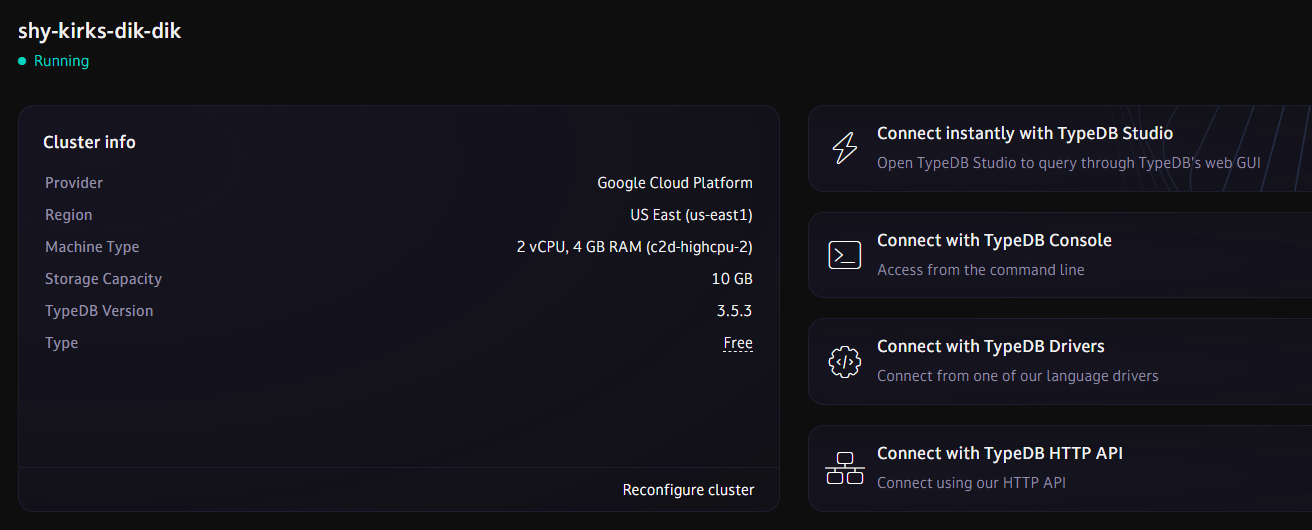
Task: Open Connect with TypeDB HTTP API card
Action: [1060, 468]
